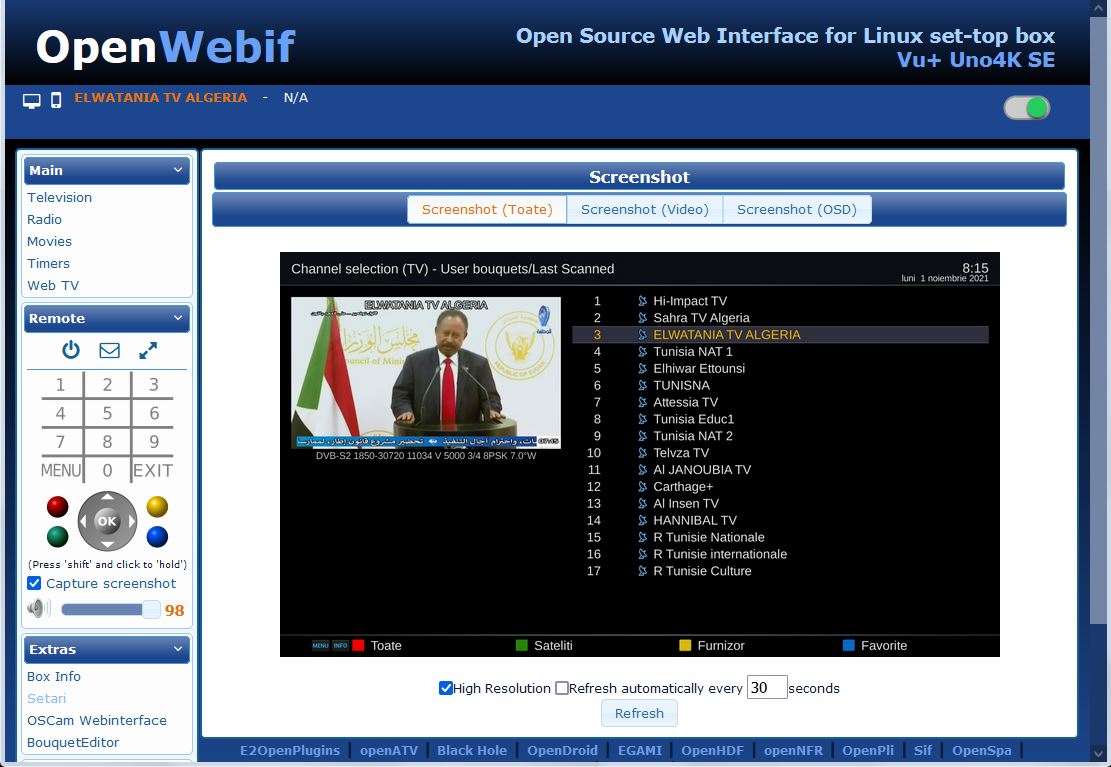Open OpenHDF footer link
Image resolution: width=1111 pixels, height=767 pixels.
[713, 750]
